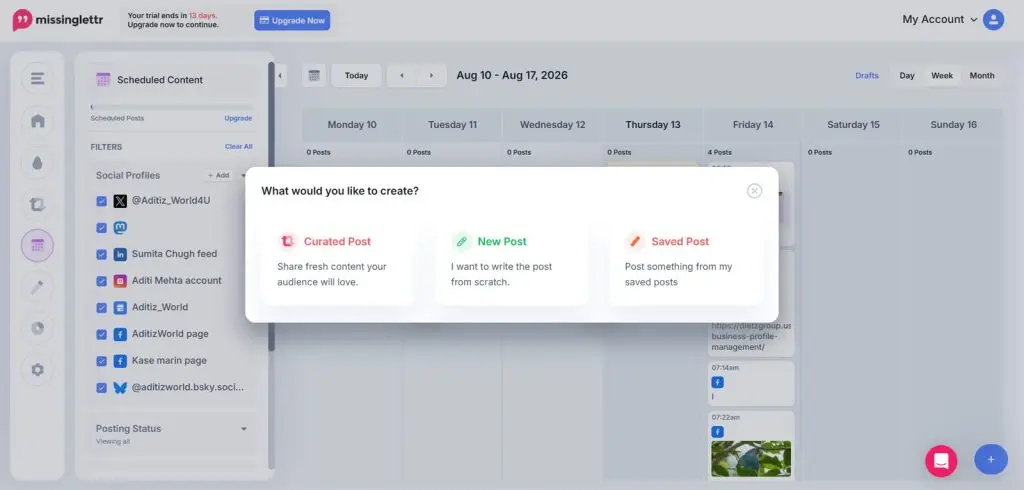The height and width of the screenshot is (490, 1024).
Task: Open the Analytics pie chart icon
Action: tap(37, 328)
